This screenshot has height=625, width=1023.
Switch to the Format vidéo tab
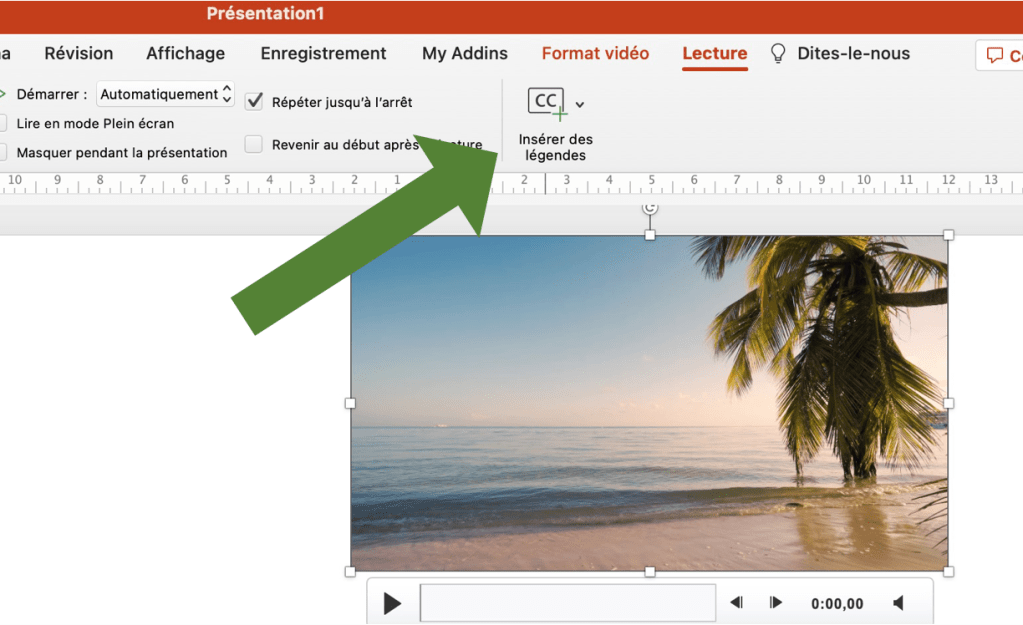coord(595,54)
